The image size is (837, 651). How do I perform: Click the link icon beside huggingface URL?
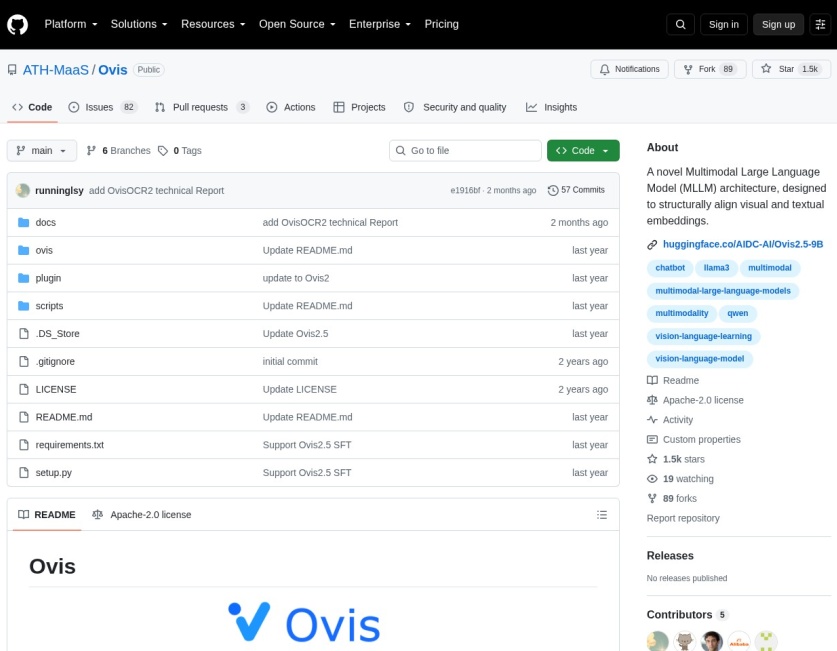(x=652, y=244)
